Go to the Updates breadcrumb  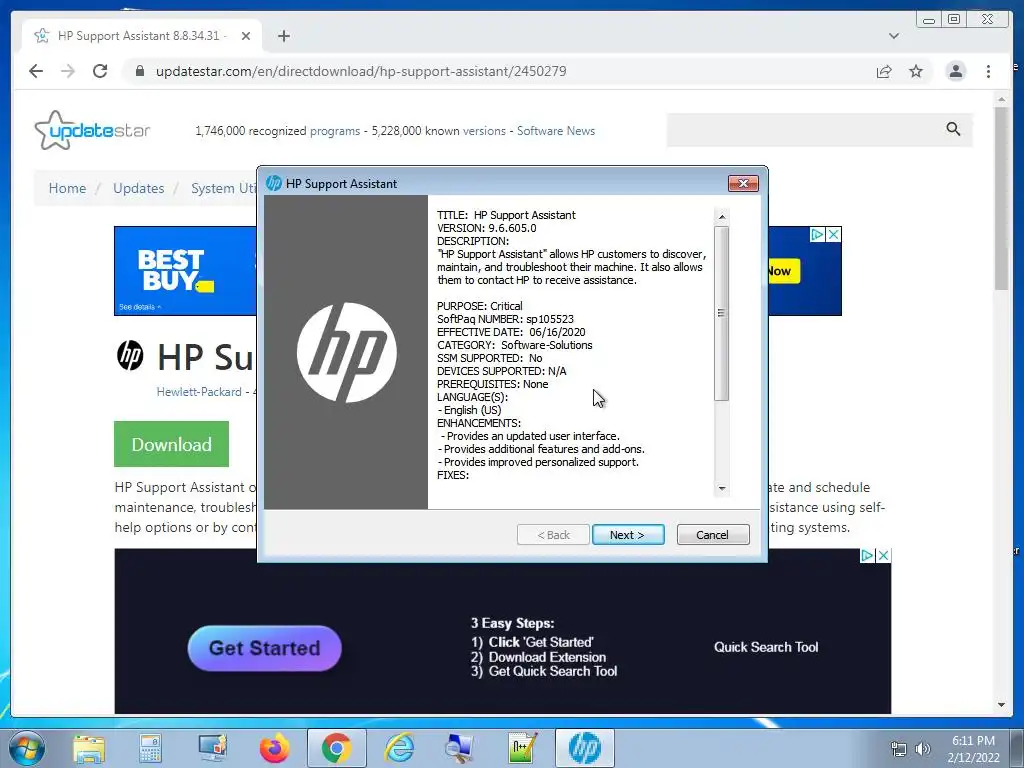tap(138, 188)
